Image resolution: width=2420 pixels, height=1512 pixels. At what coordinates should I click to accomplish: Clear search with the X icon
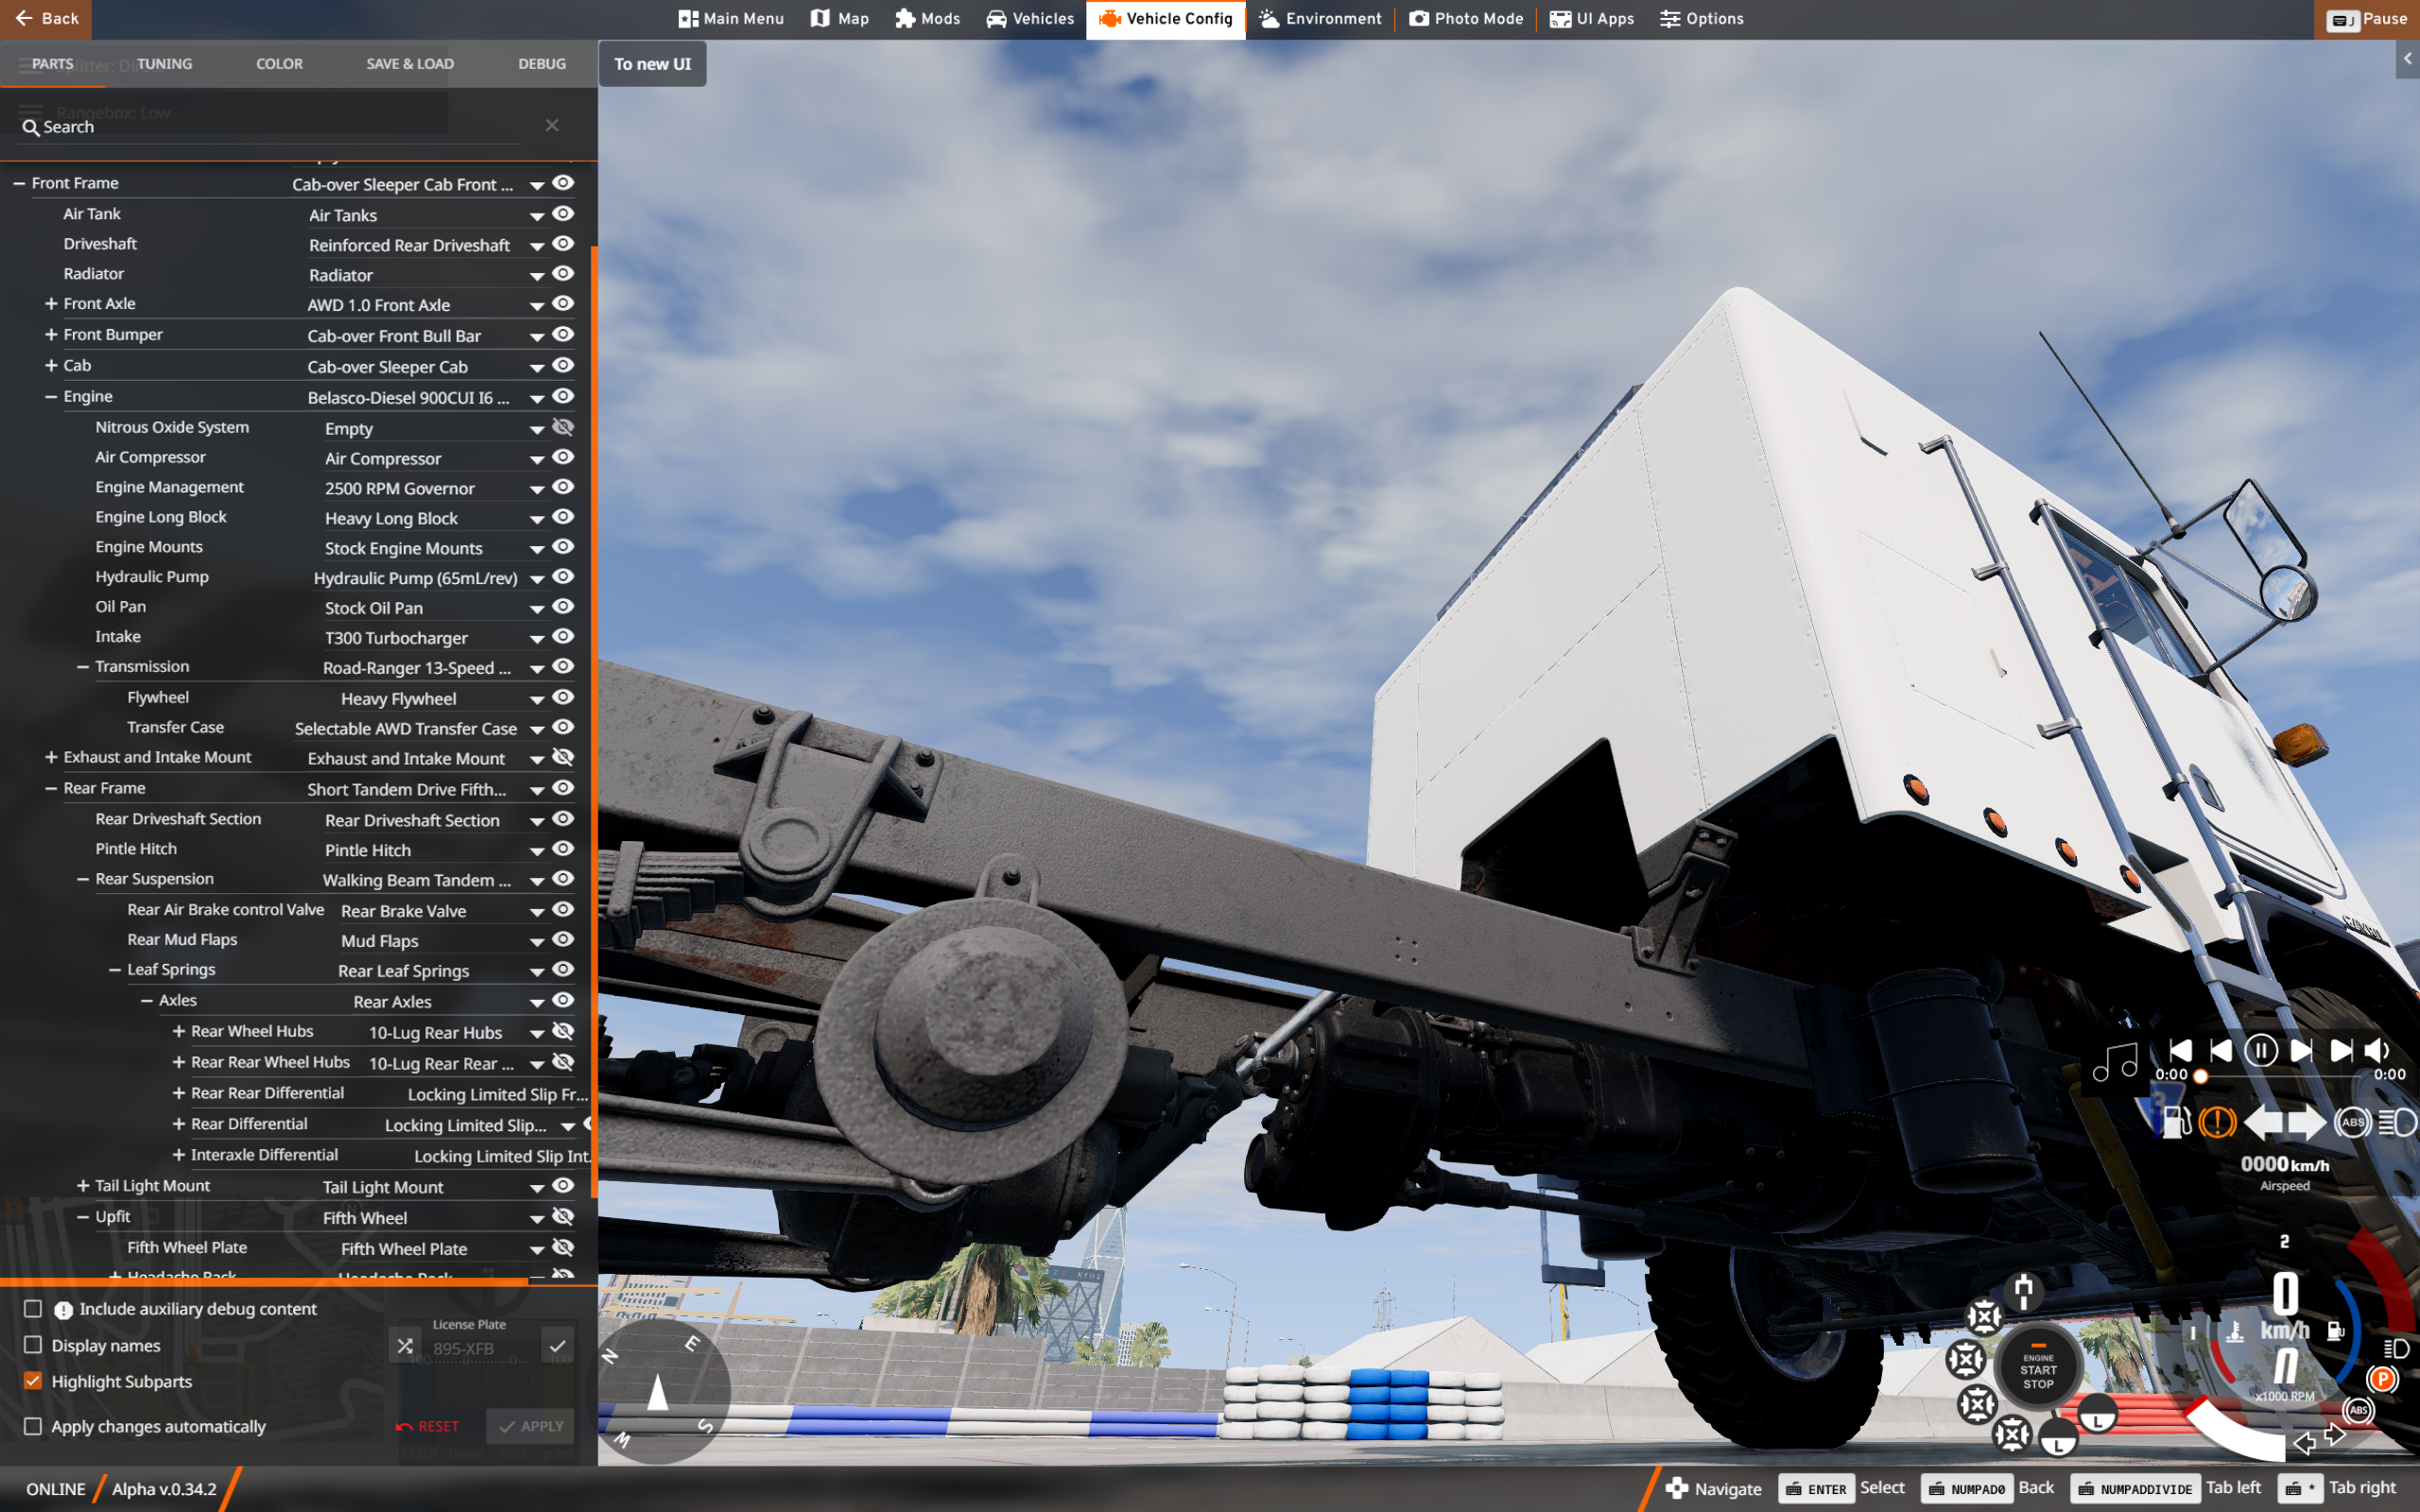(x=552, y=125)
